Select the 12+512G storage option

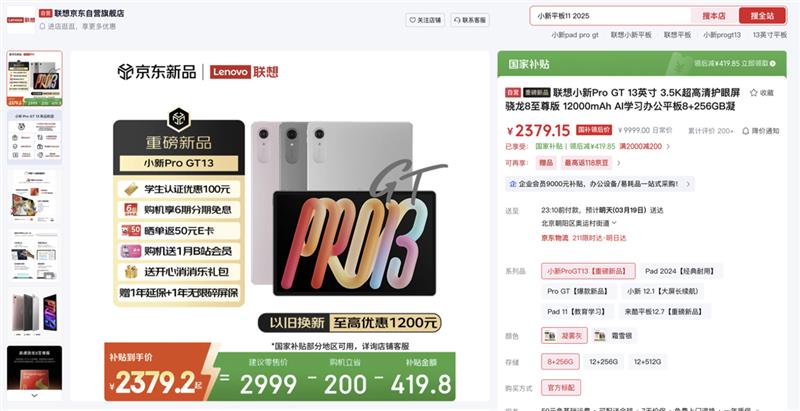647,362
